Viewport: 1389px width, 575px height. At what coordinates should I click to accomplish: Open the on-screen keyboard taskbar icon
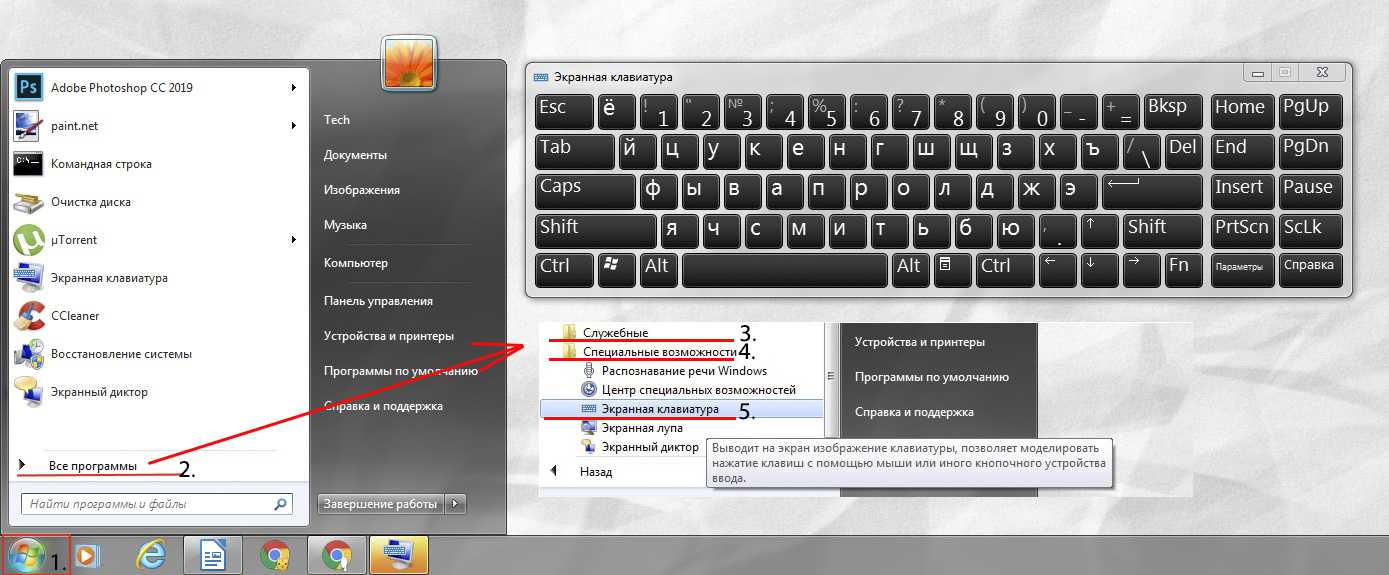[x=399, y=555]
